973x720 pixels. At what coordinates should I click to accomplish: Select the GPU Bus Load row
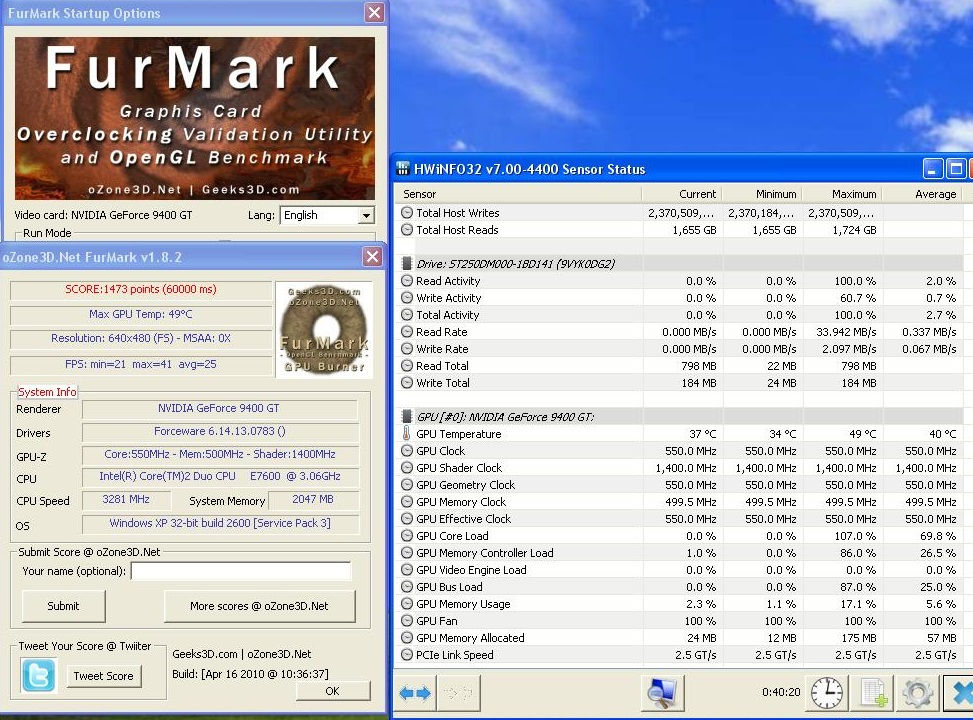point(681,587)
